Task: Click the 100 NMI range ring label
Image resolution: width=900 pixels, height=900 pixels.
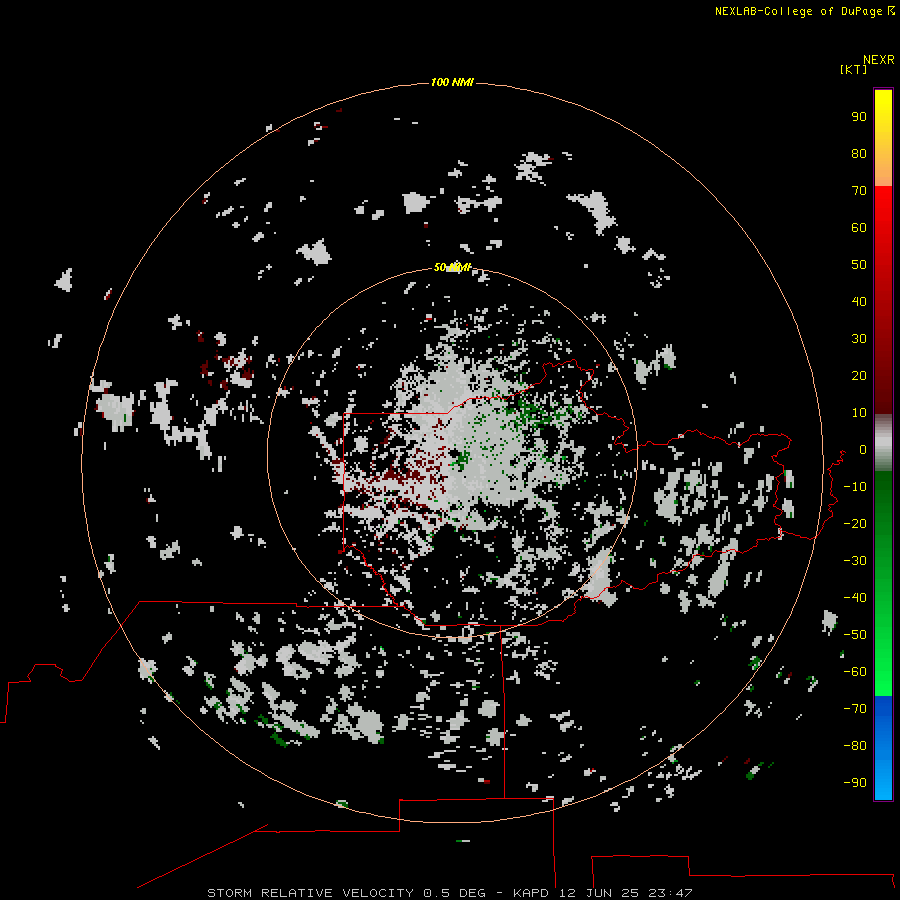Action: pyautogui.click(x=452, y=83)
